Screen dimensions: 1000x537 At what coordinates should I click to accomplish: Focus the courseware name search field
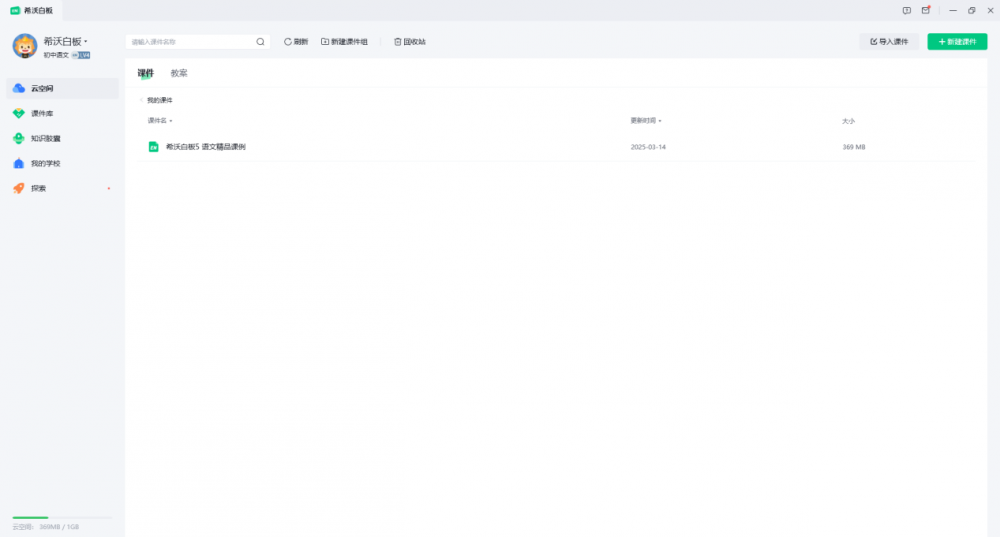click(190, 42)
